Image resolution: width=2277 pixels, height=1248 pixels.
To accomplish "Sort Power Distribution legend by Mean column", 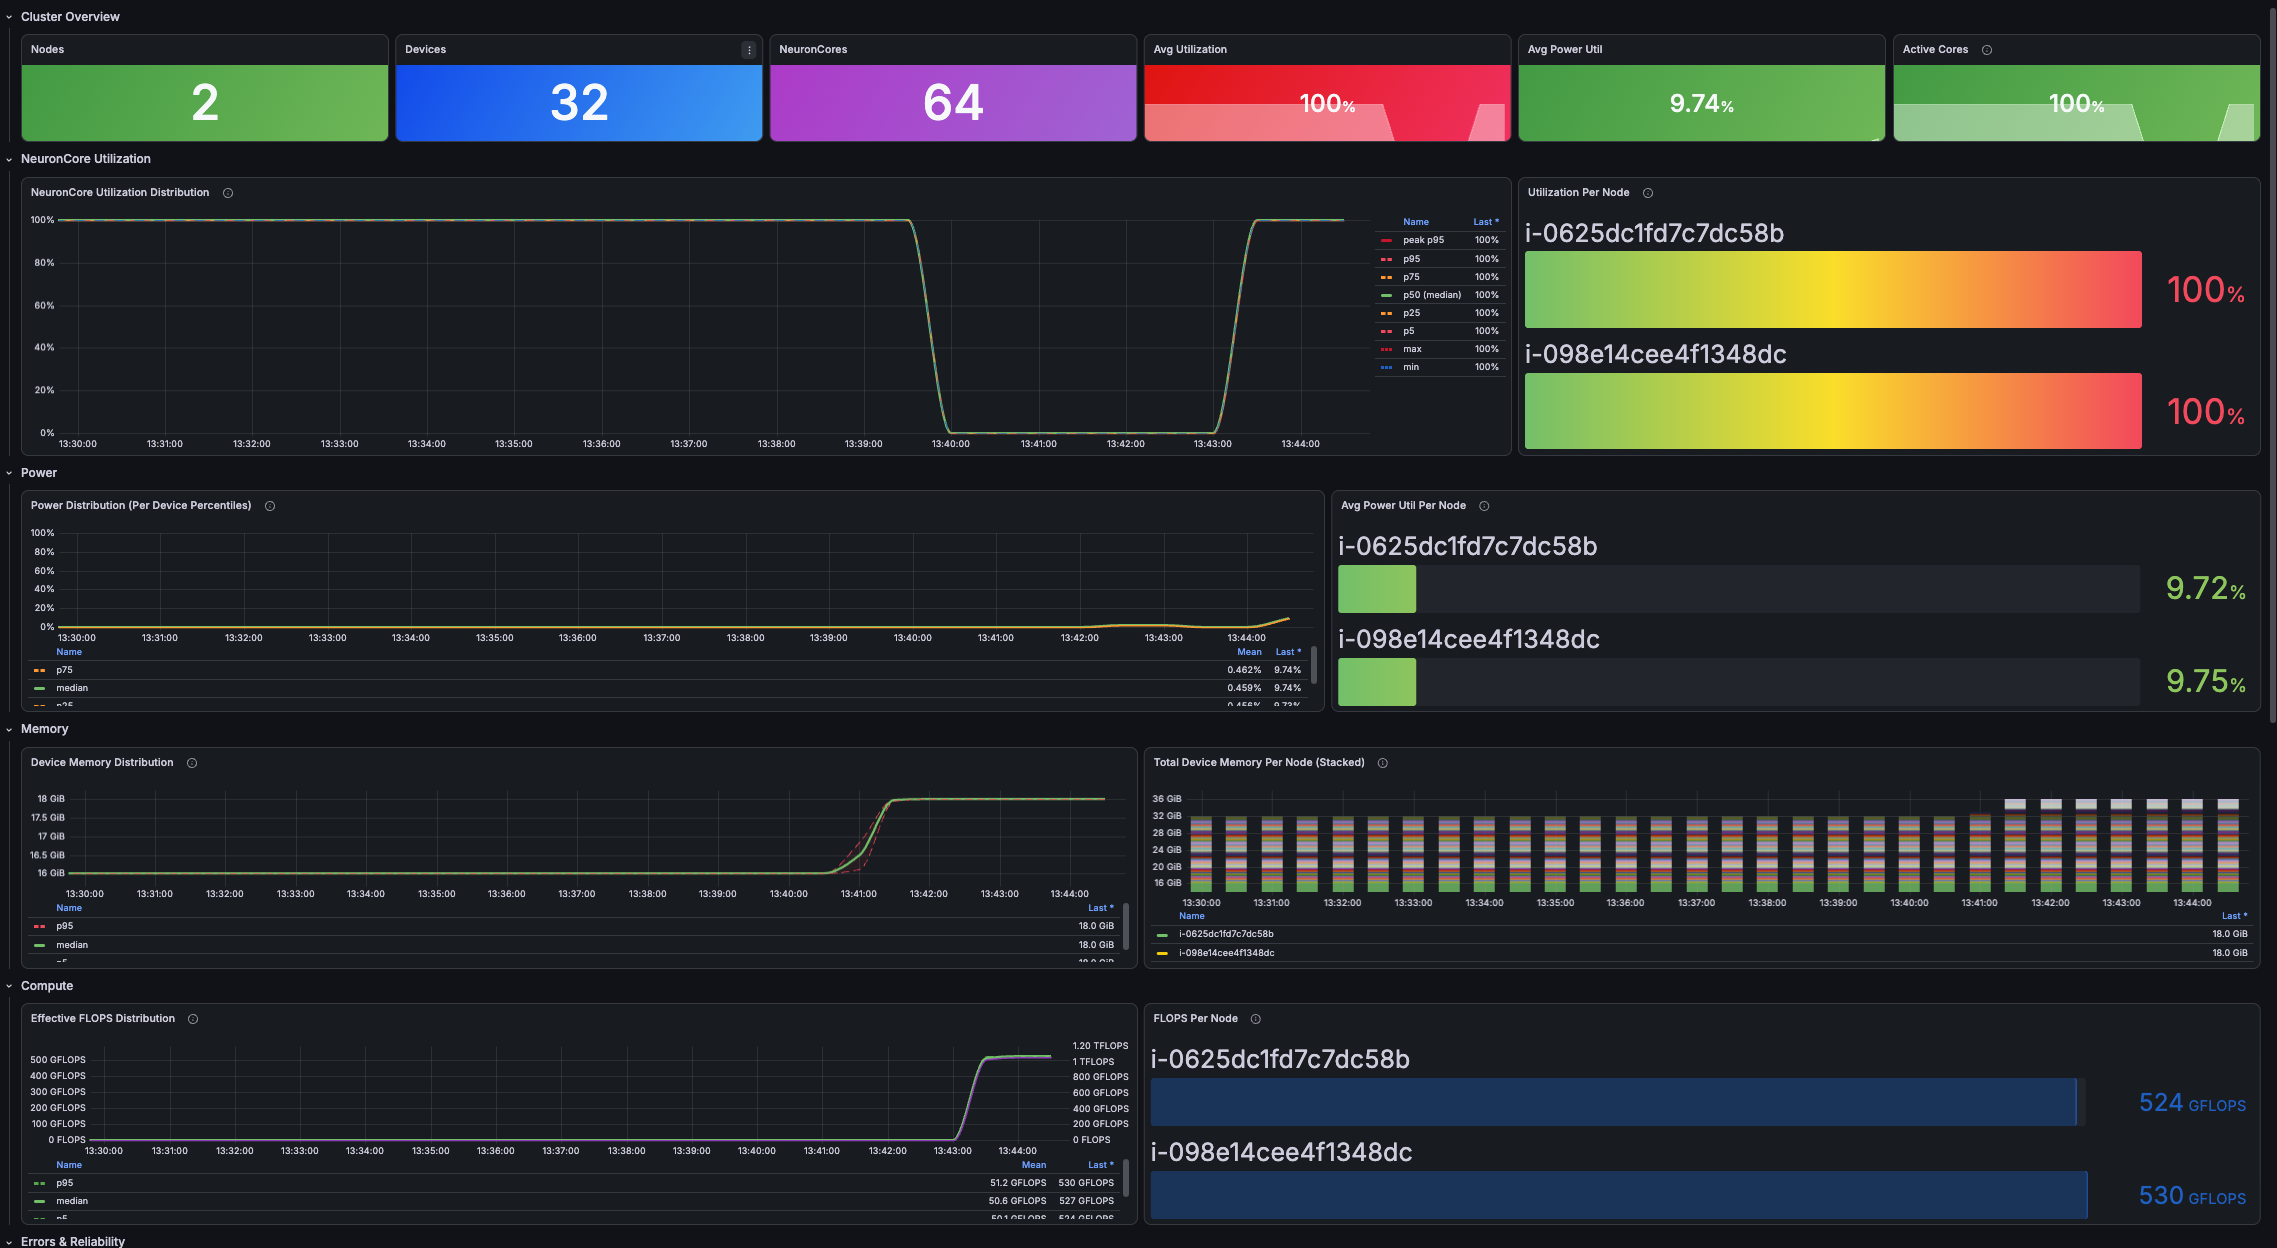I will point(1249,652).
